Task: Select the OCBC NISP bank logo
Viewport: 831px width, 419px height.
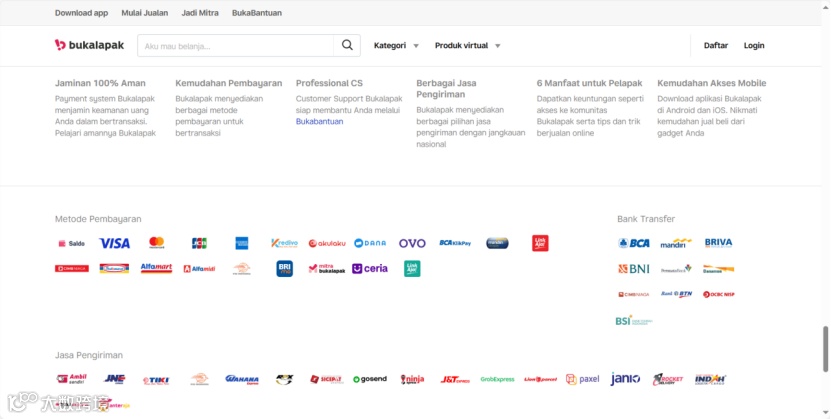Action: coord(718,294)
